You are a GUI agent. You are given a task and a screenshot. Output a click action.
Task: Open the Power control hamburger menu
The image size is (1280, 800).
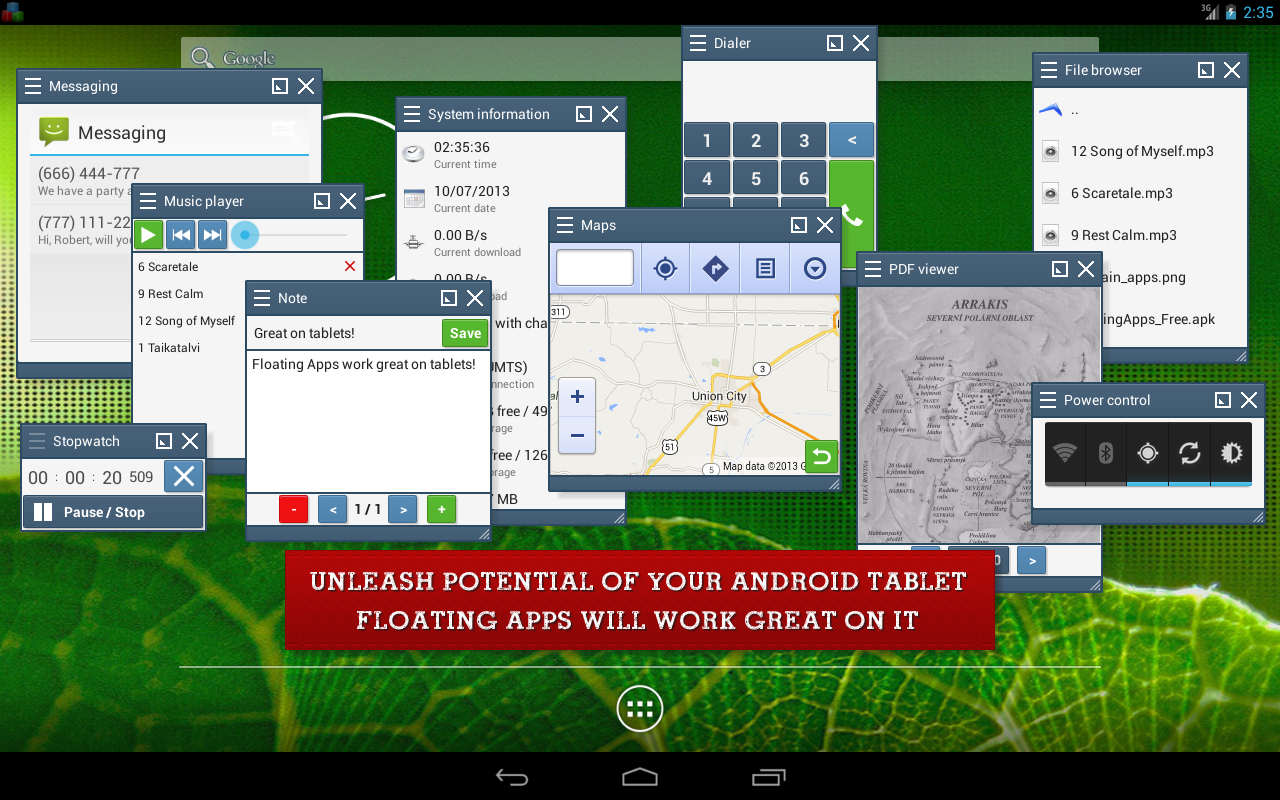(1048, 400)
